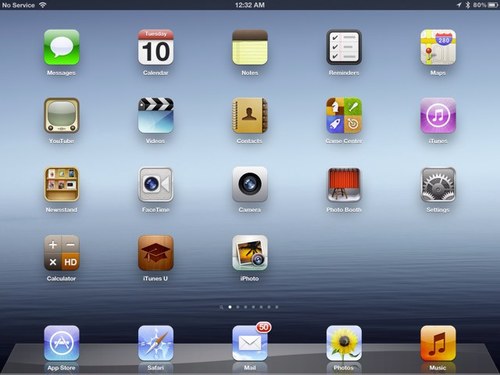Launch the Maps app
Viewport: 500px width, 375px height.
[x=438, y=47]
